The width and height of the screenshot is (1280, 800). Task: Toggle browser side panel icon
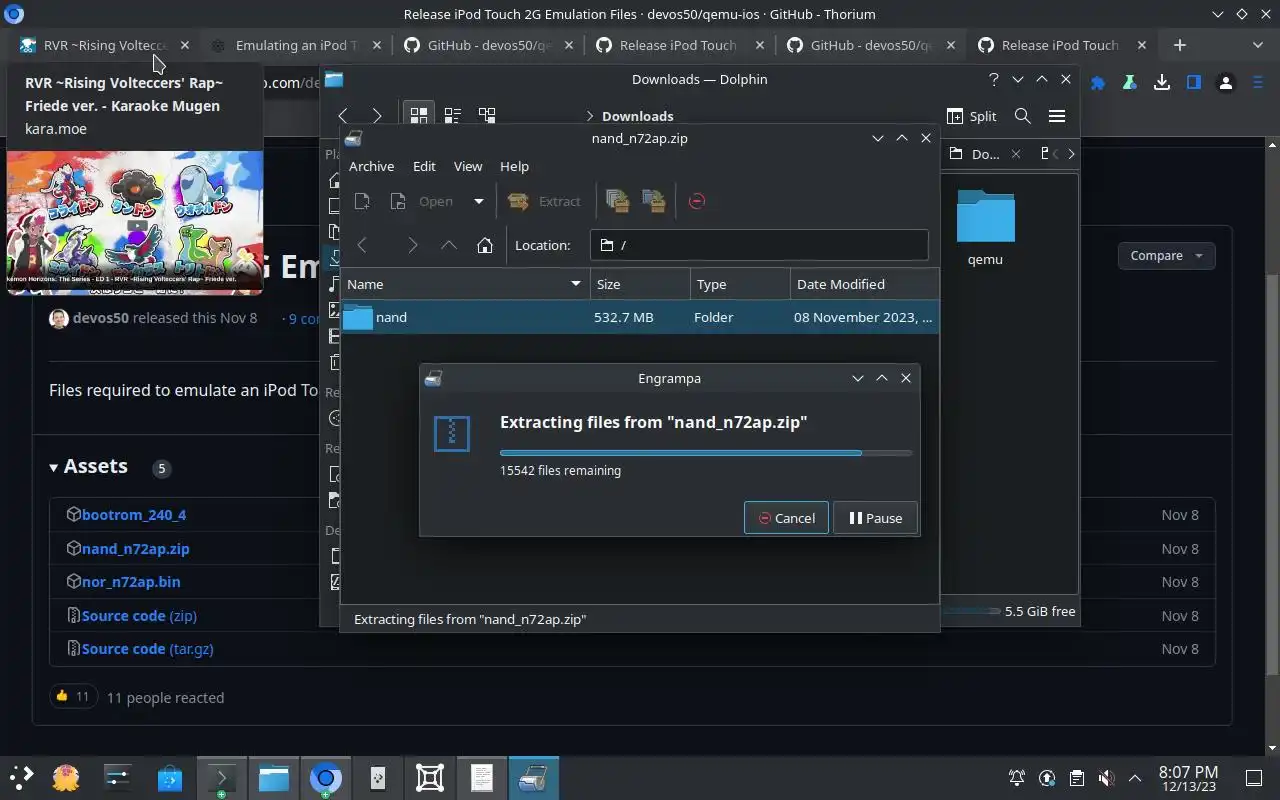[1194, 83]
